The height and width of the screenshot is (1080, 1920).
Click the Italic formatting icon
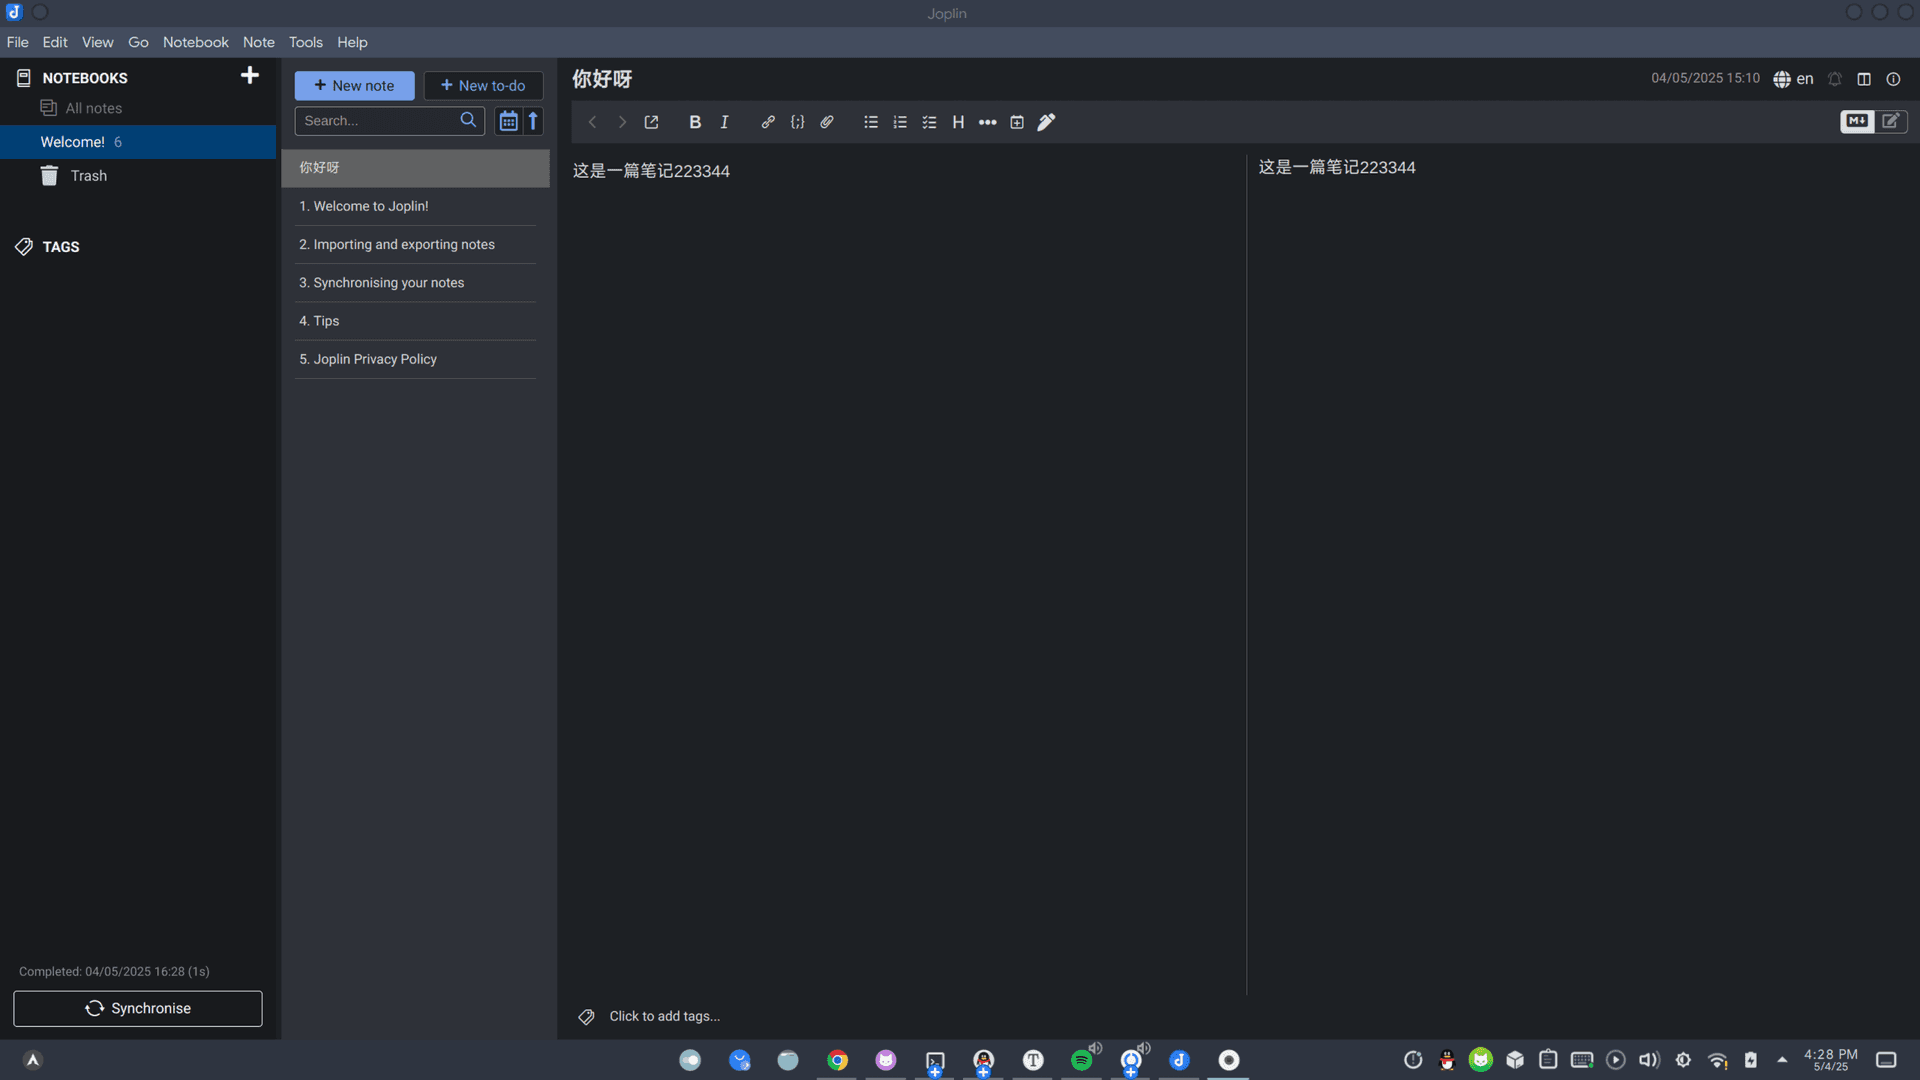(x=724, y=122)
